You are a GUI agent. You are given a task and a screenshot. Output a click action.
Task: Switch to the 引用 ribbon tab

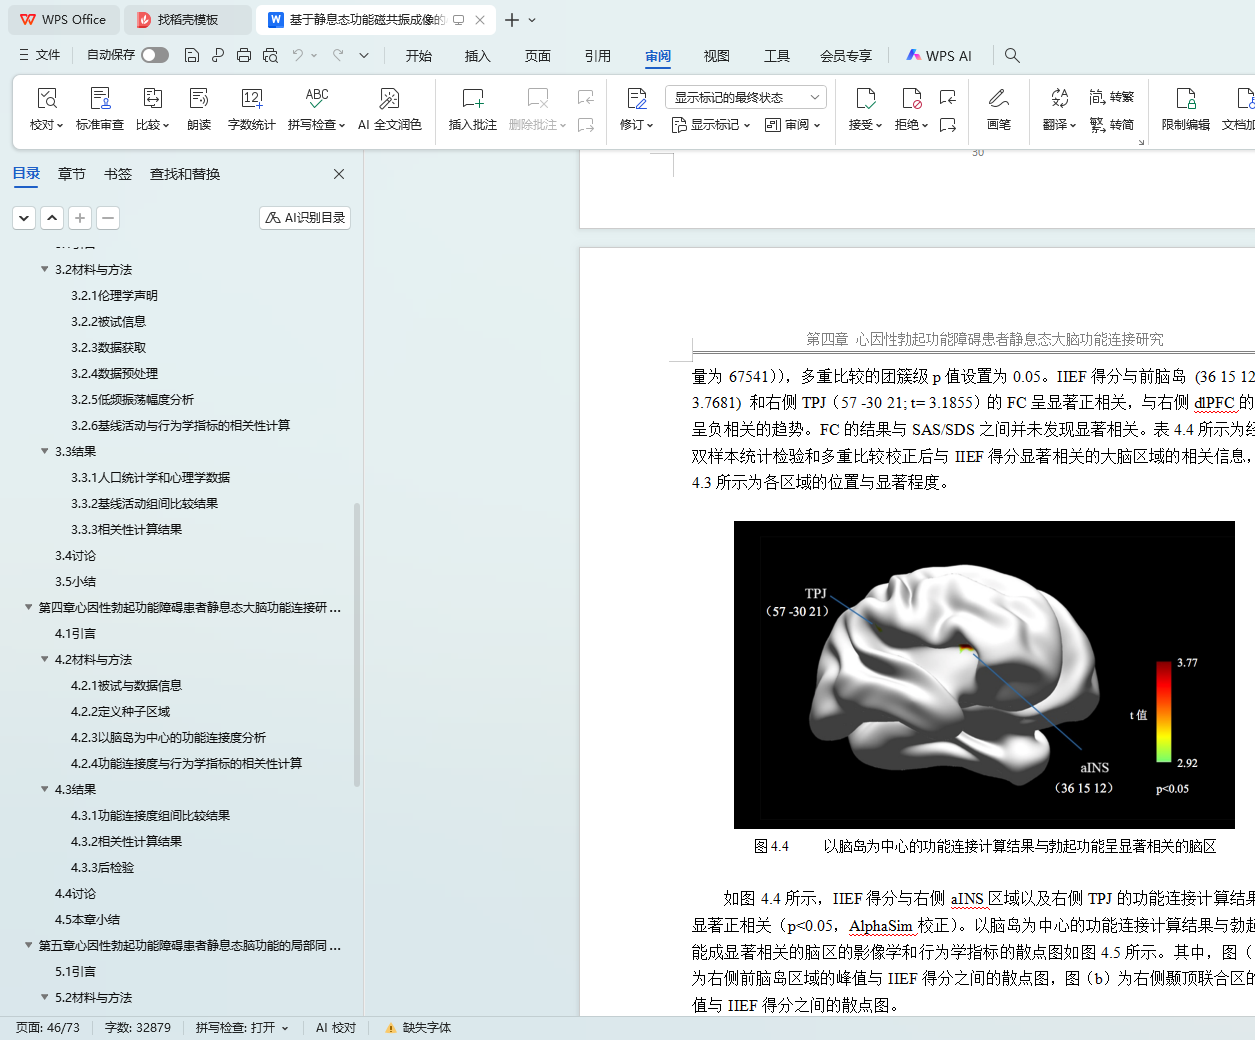click(x=598, y=56)
